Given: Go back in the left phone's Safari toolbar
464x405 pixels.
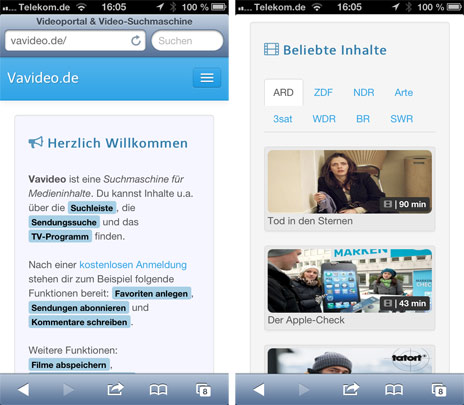Looking at the screenshot, I should 23,389.
